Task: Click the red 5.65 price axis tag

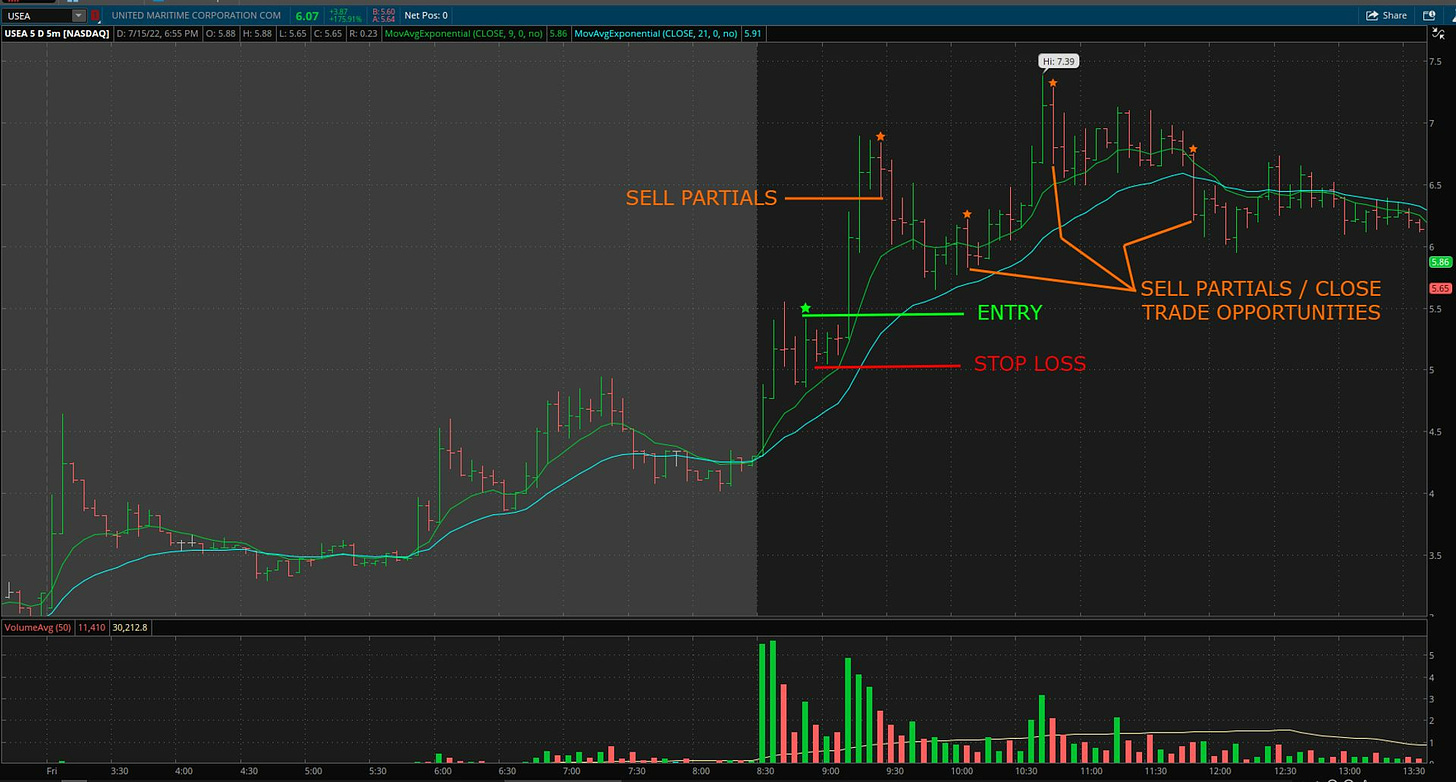Action: pyautogui.click(x=1440, y=288)
